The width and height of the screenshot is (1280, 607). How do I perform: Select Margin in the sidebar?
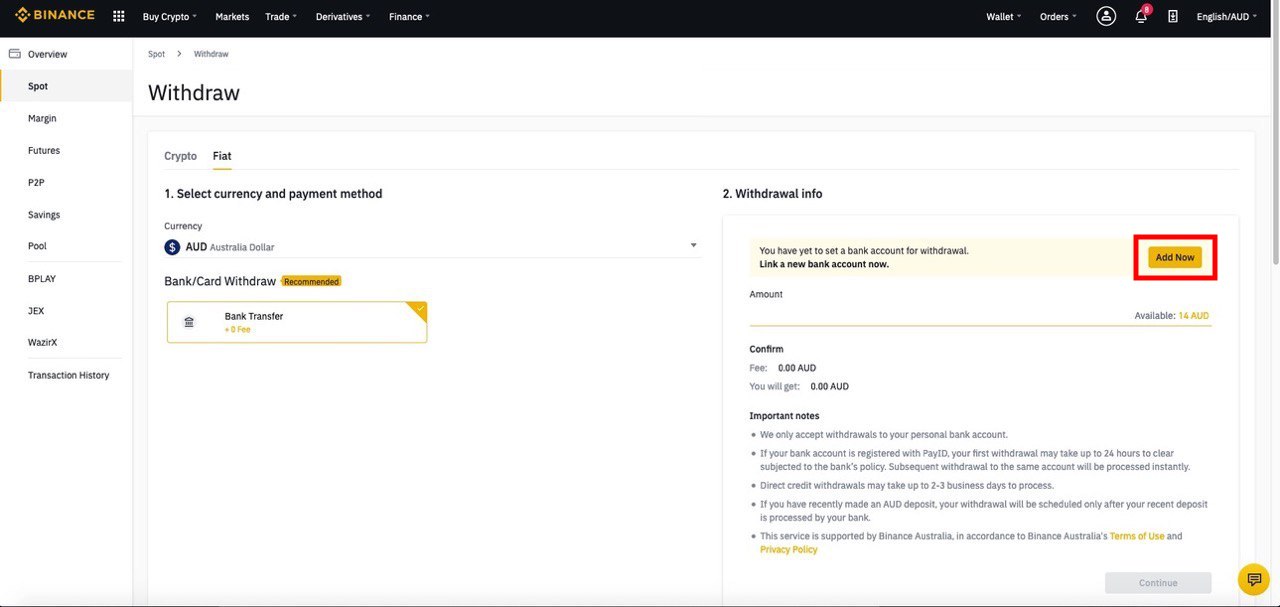(66, 118)
